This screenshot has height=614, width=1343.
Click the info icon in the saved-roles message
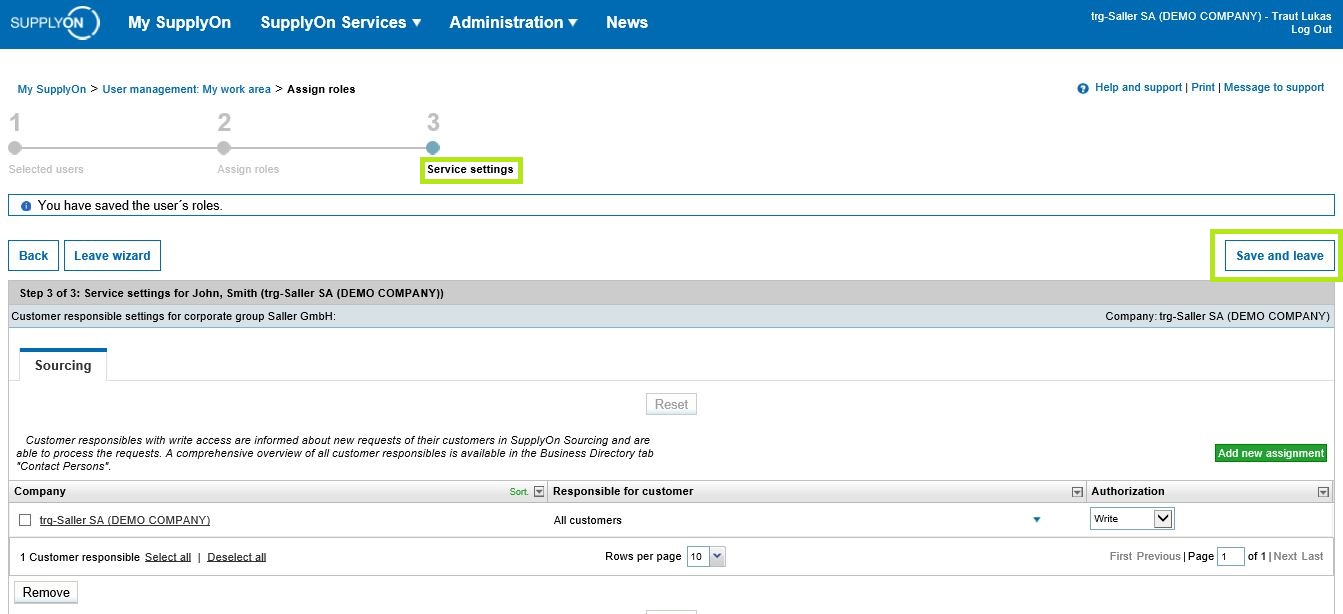(26, 206)
